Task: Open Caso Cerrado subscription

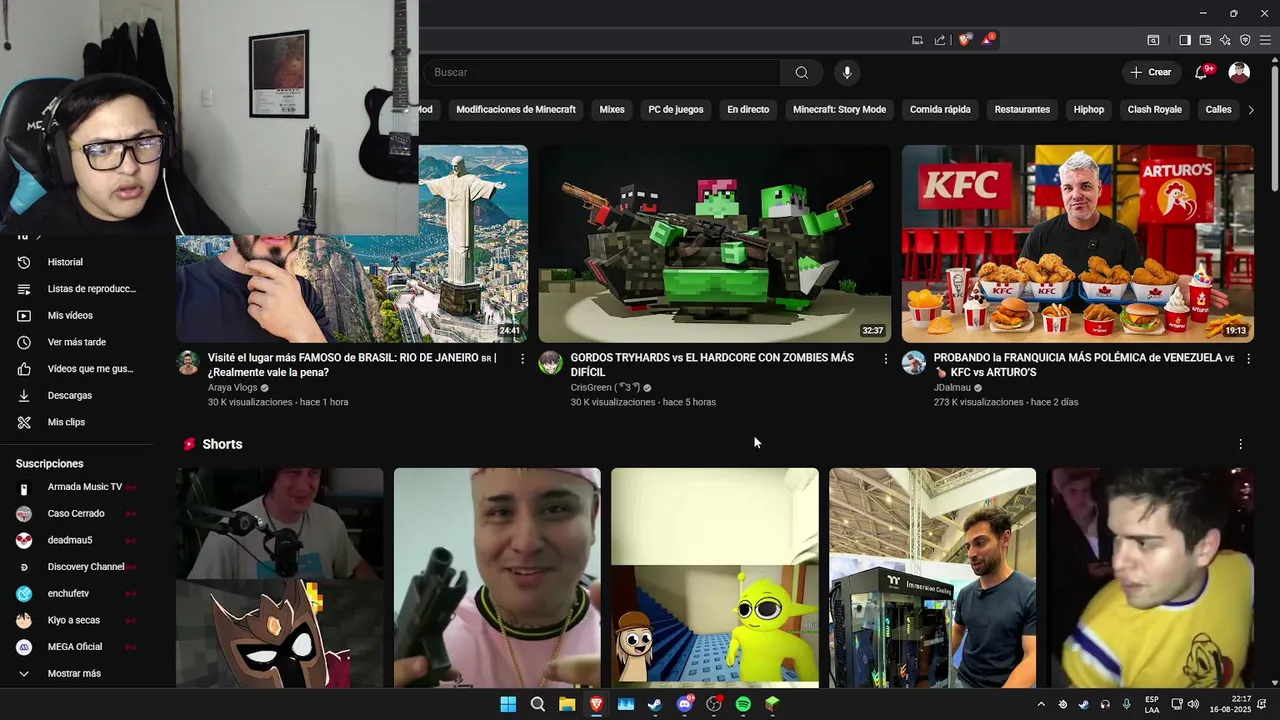Action: pos(77,514)
